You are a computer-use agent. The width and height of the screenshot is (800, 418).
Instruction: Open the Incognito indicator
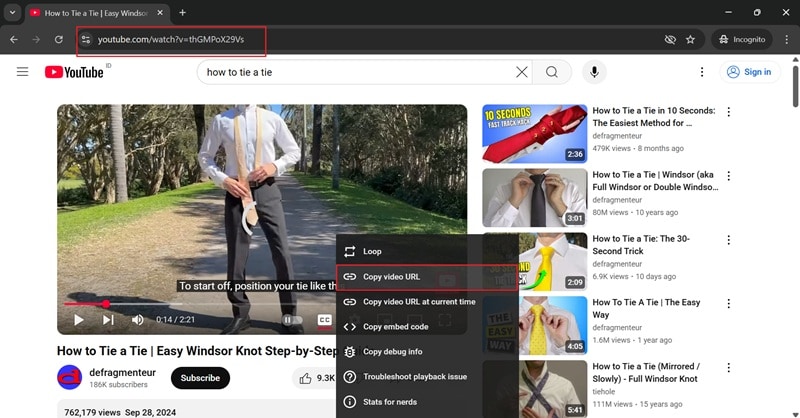pyautogui.click(x=742, y=39)
